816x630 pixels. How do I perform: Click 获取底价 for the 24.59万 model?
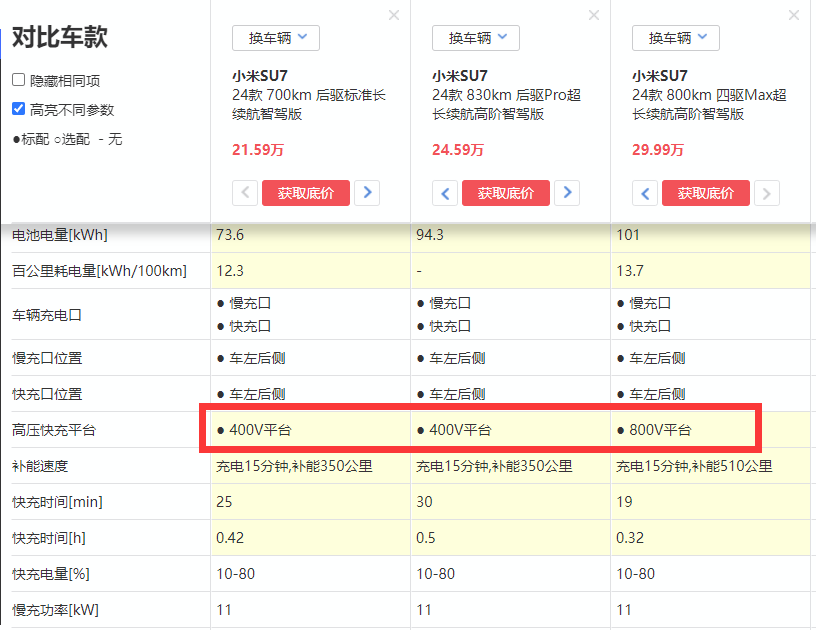pos(506,193)
